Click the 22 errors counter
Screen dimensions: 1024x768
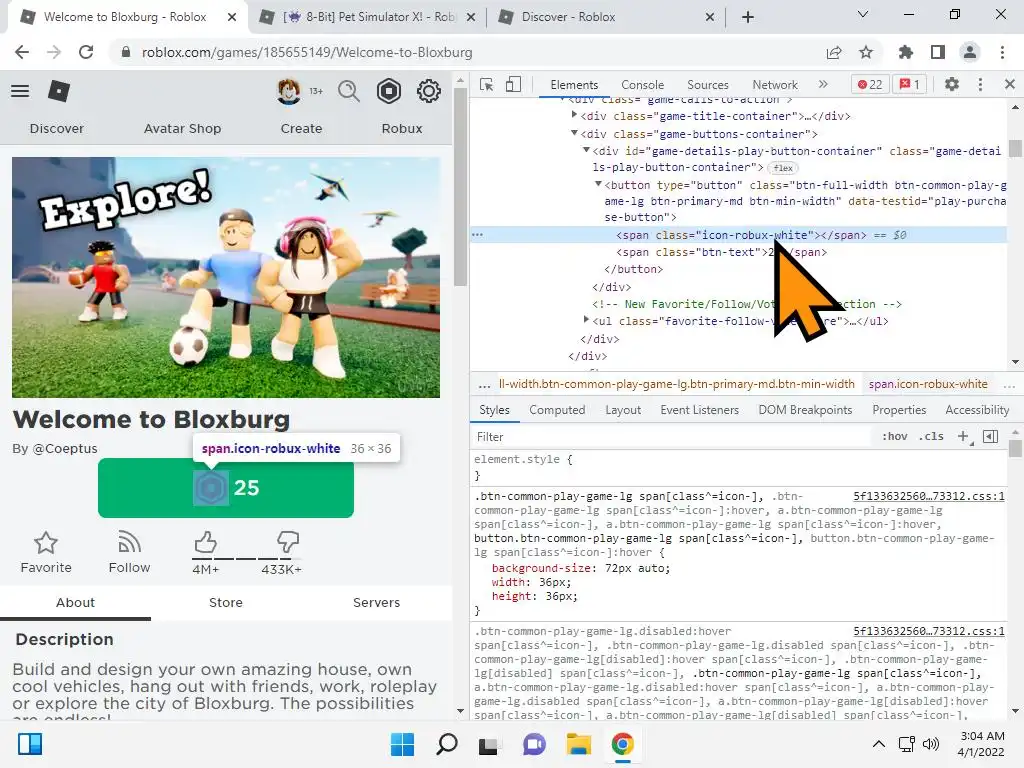[870, 84]
